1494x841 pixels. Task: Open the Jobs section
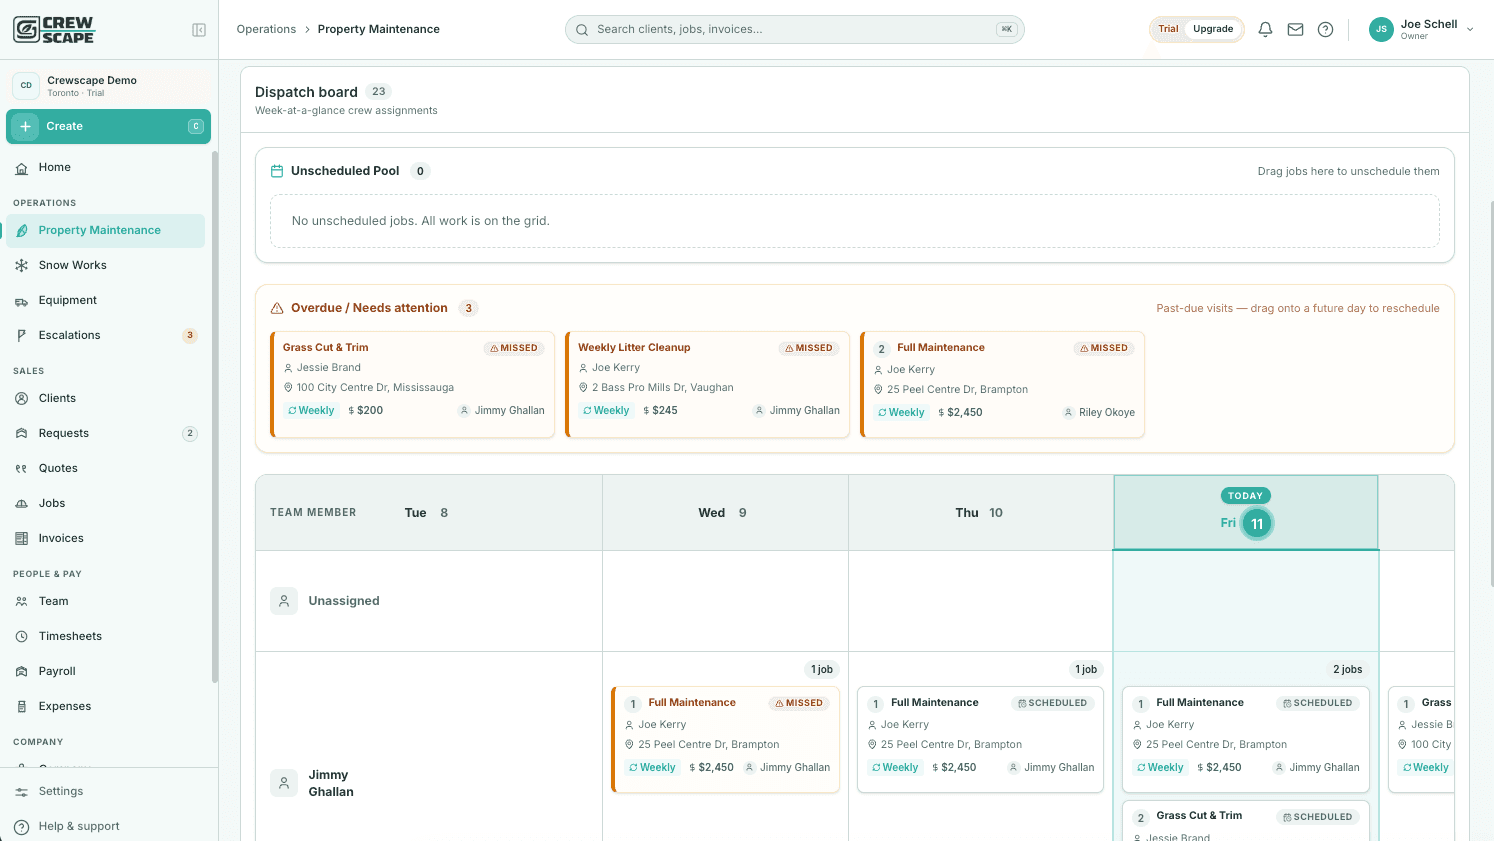[106, 504]
